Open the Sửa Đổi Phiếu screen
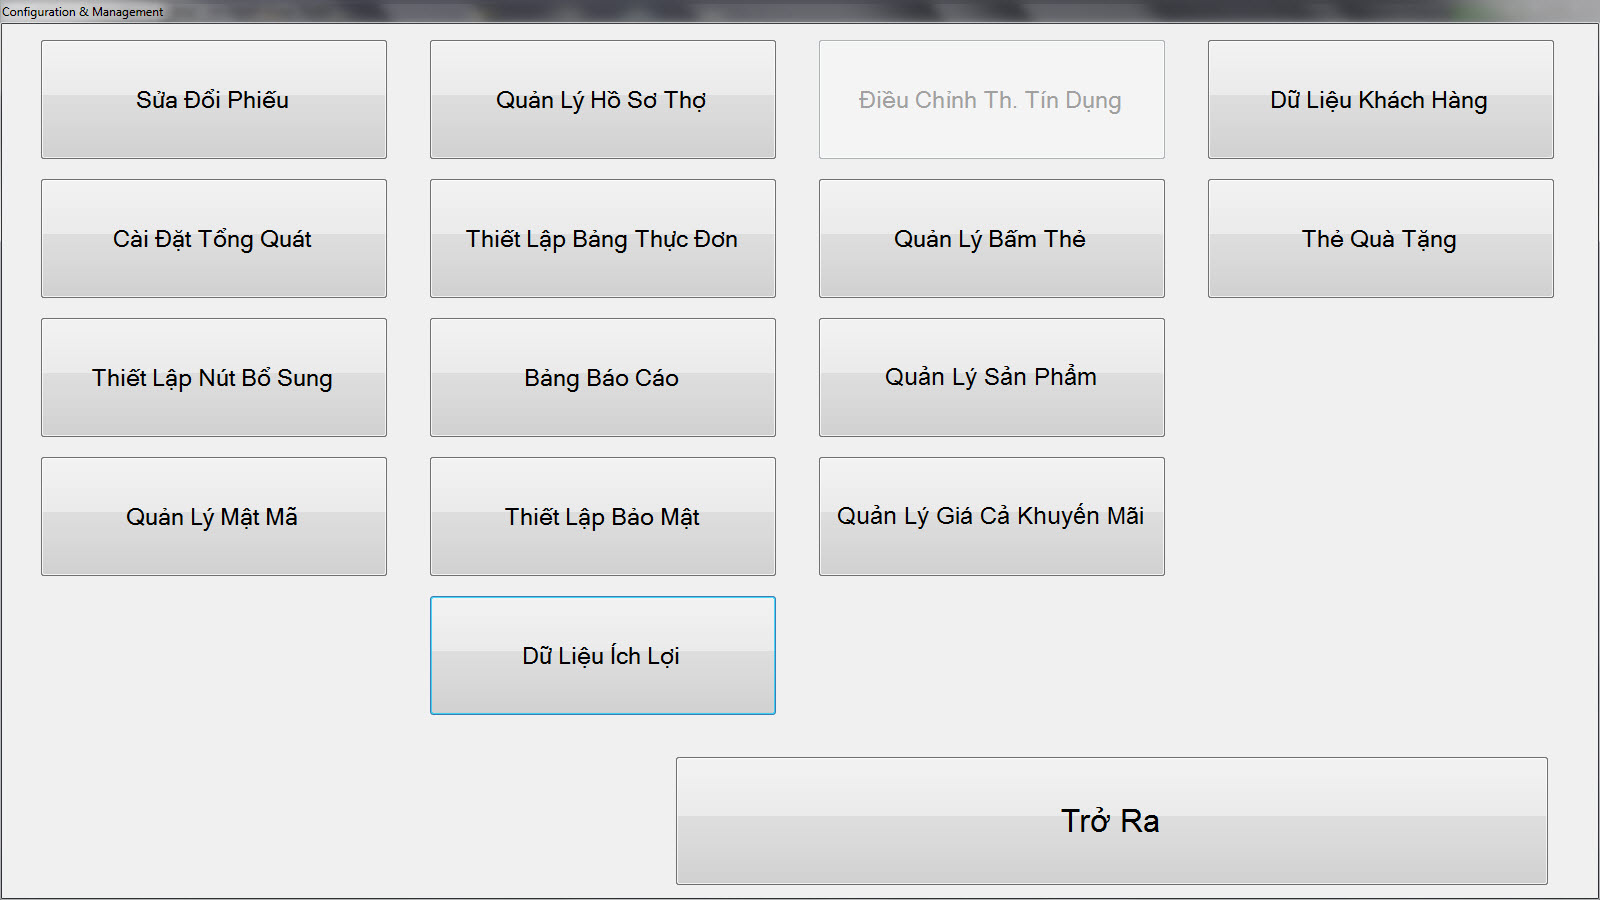Image resolution: width=1600 pixels, height=900 pixels. (x=213, y=100)
